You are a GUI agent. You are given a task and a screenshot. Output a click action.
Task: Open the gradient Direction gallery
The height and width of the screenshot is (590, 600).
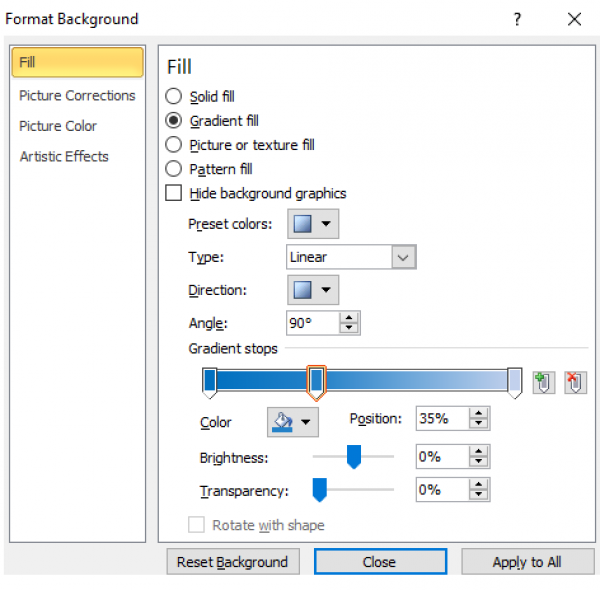(313, 291)
